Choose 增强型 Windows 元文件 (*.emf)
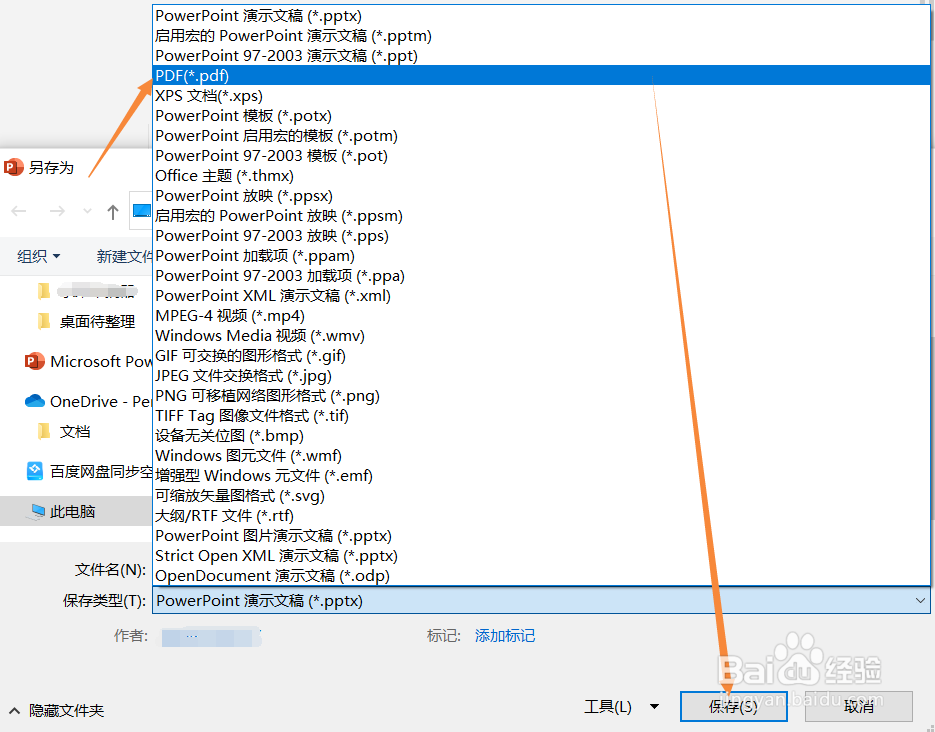 click(x=541, y=476)
